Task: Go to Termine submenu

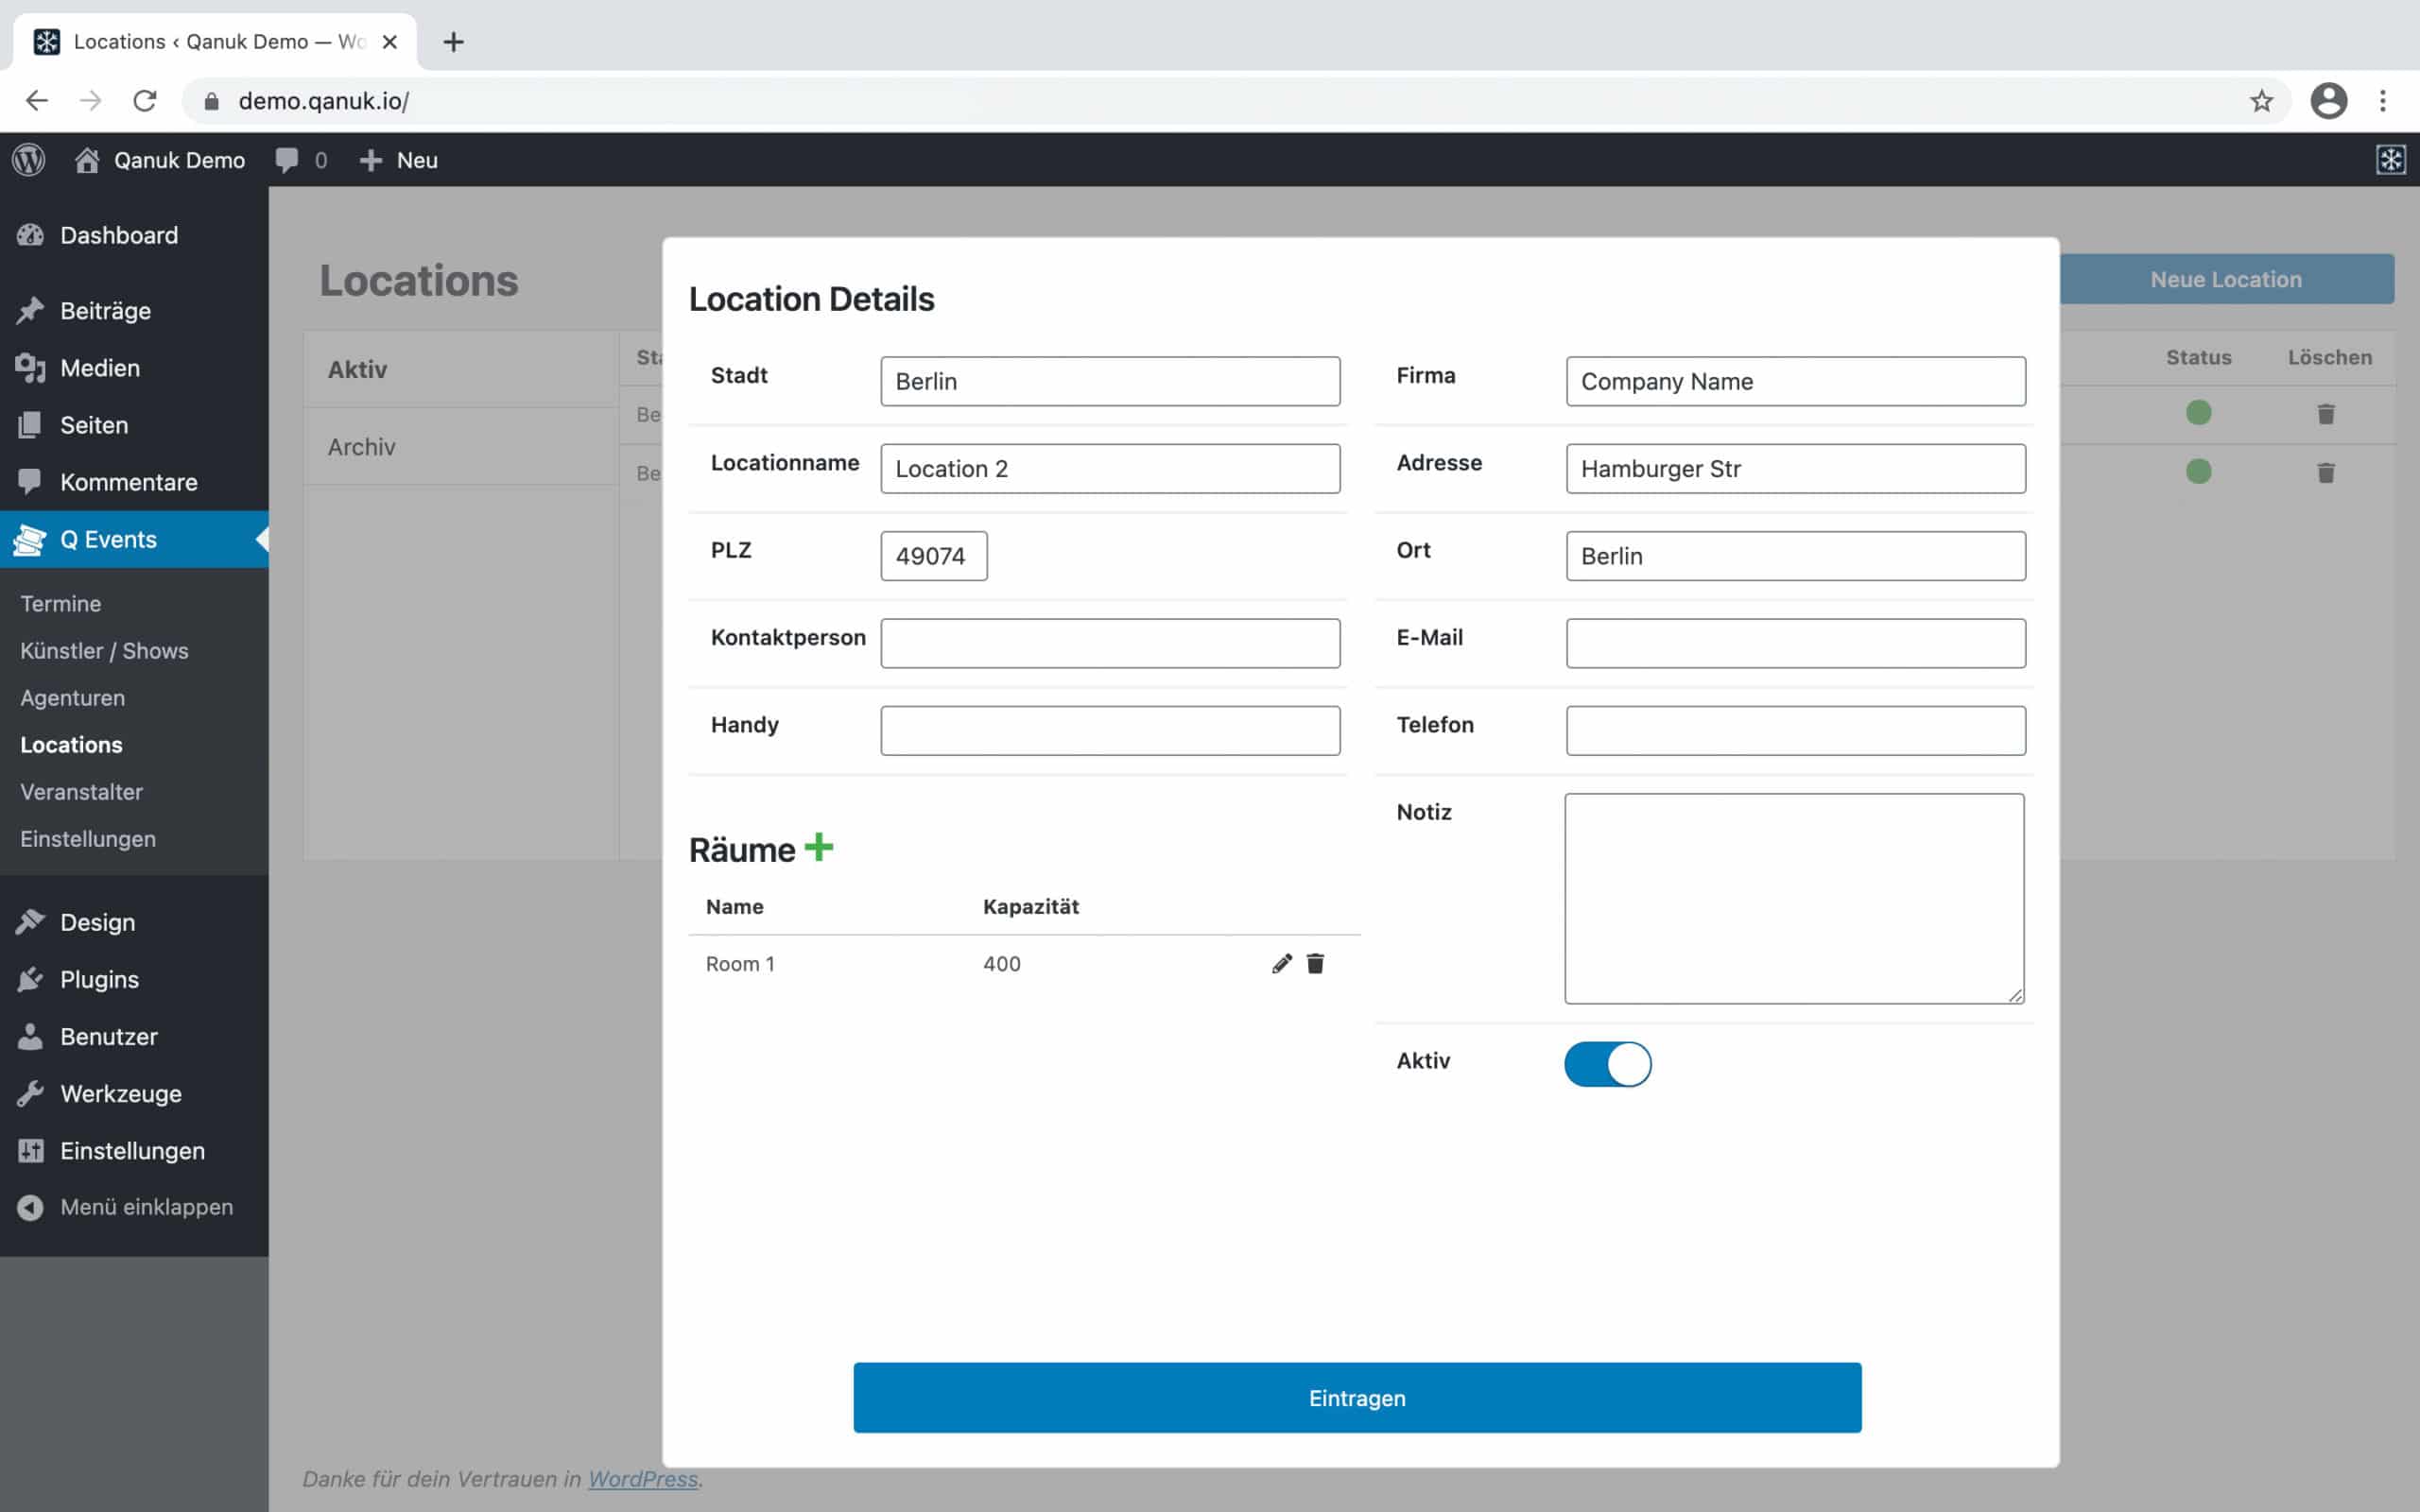Action: coord(61,604)
